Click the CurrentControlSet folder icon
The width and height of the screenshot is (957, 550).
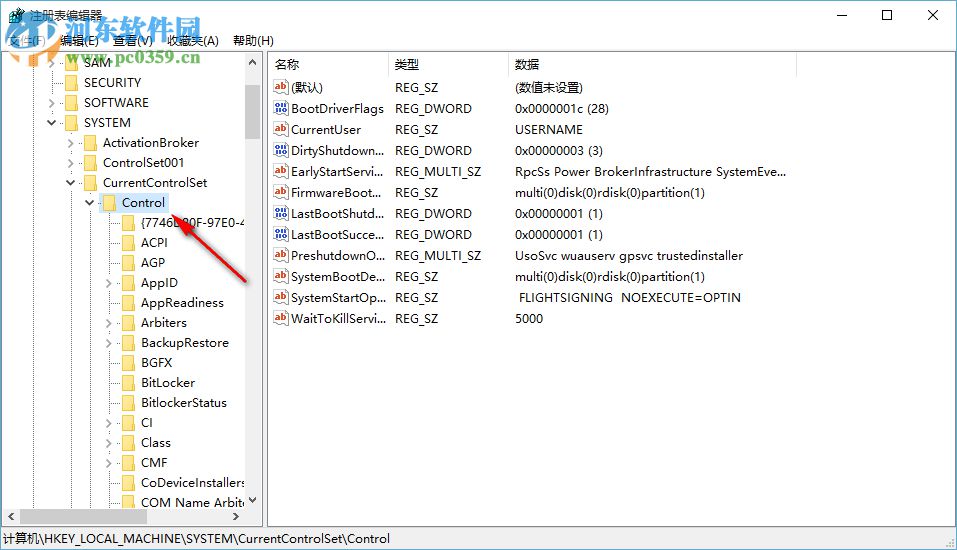pyautogui.click(x=90, y=183)
